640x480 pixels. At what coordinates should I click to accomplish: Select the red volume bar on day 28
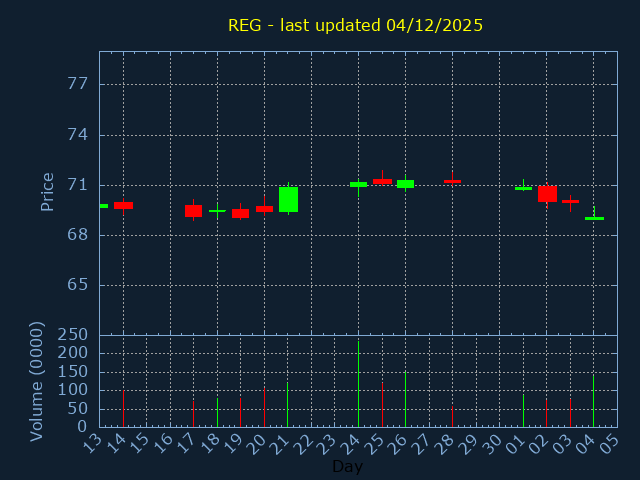(x=452, y=415)
